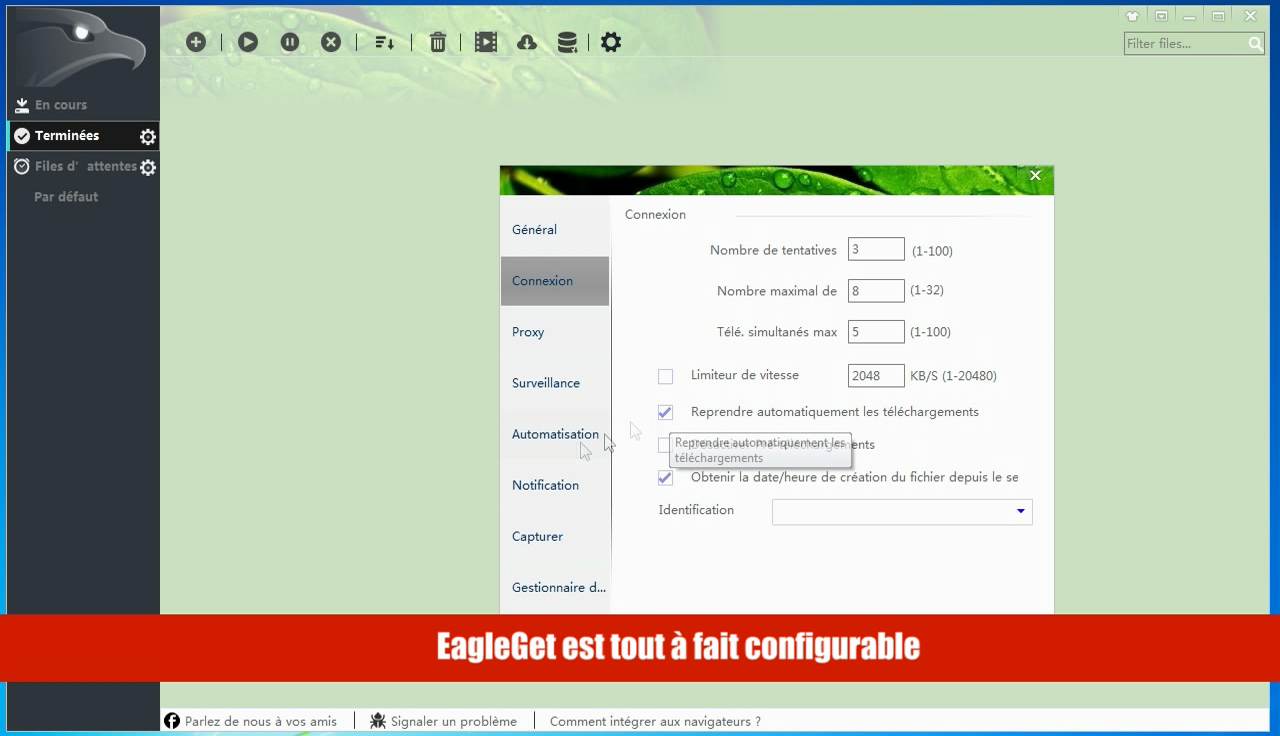Delete selected item with trash icon
Viewport: 1280px width, 736px height.
pyautogui.click(x=438, y=42)
